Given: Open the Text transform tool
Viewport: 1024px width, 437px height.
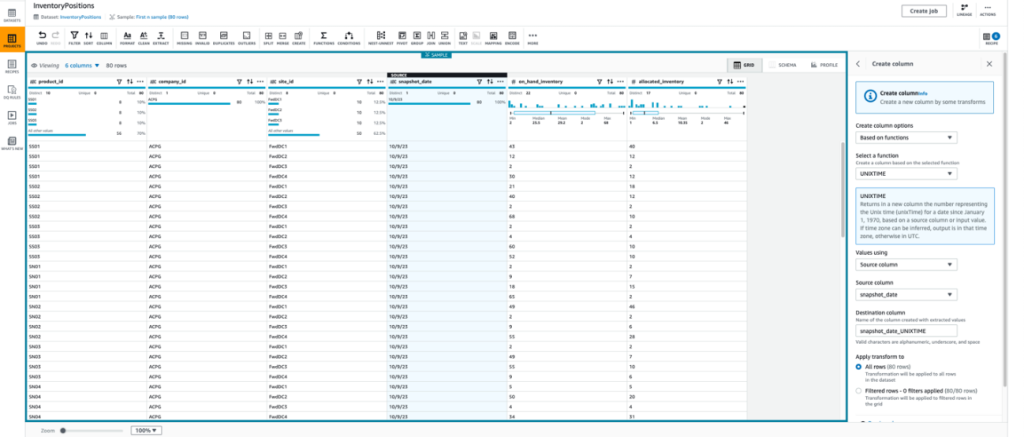Looking at the screenshot, I should (463, 37).
